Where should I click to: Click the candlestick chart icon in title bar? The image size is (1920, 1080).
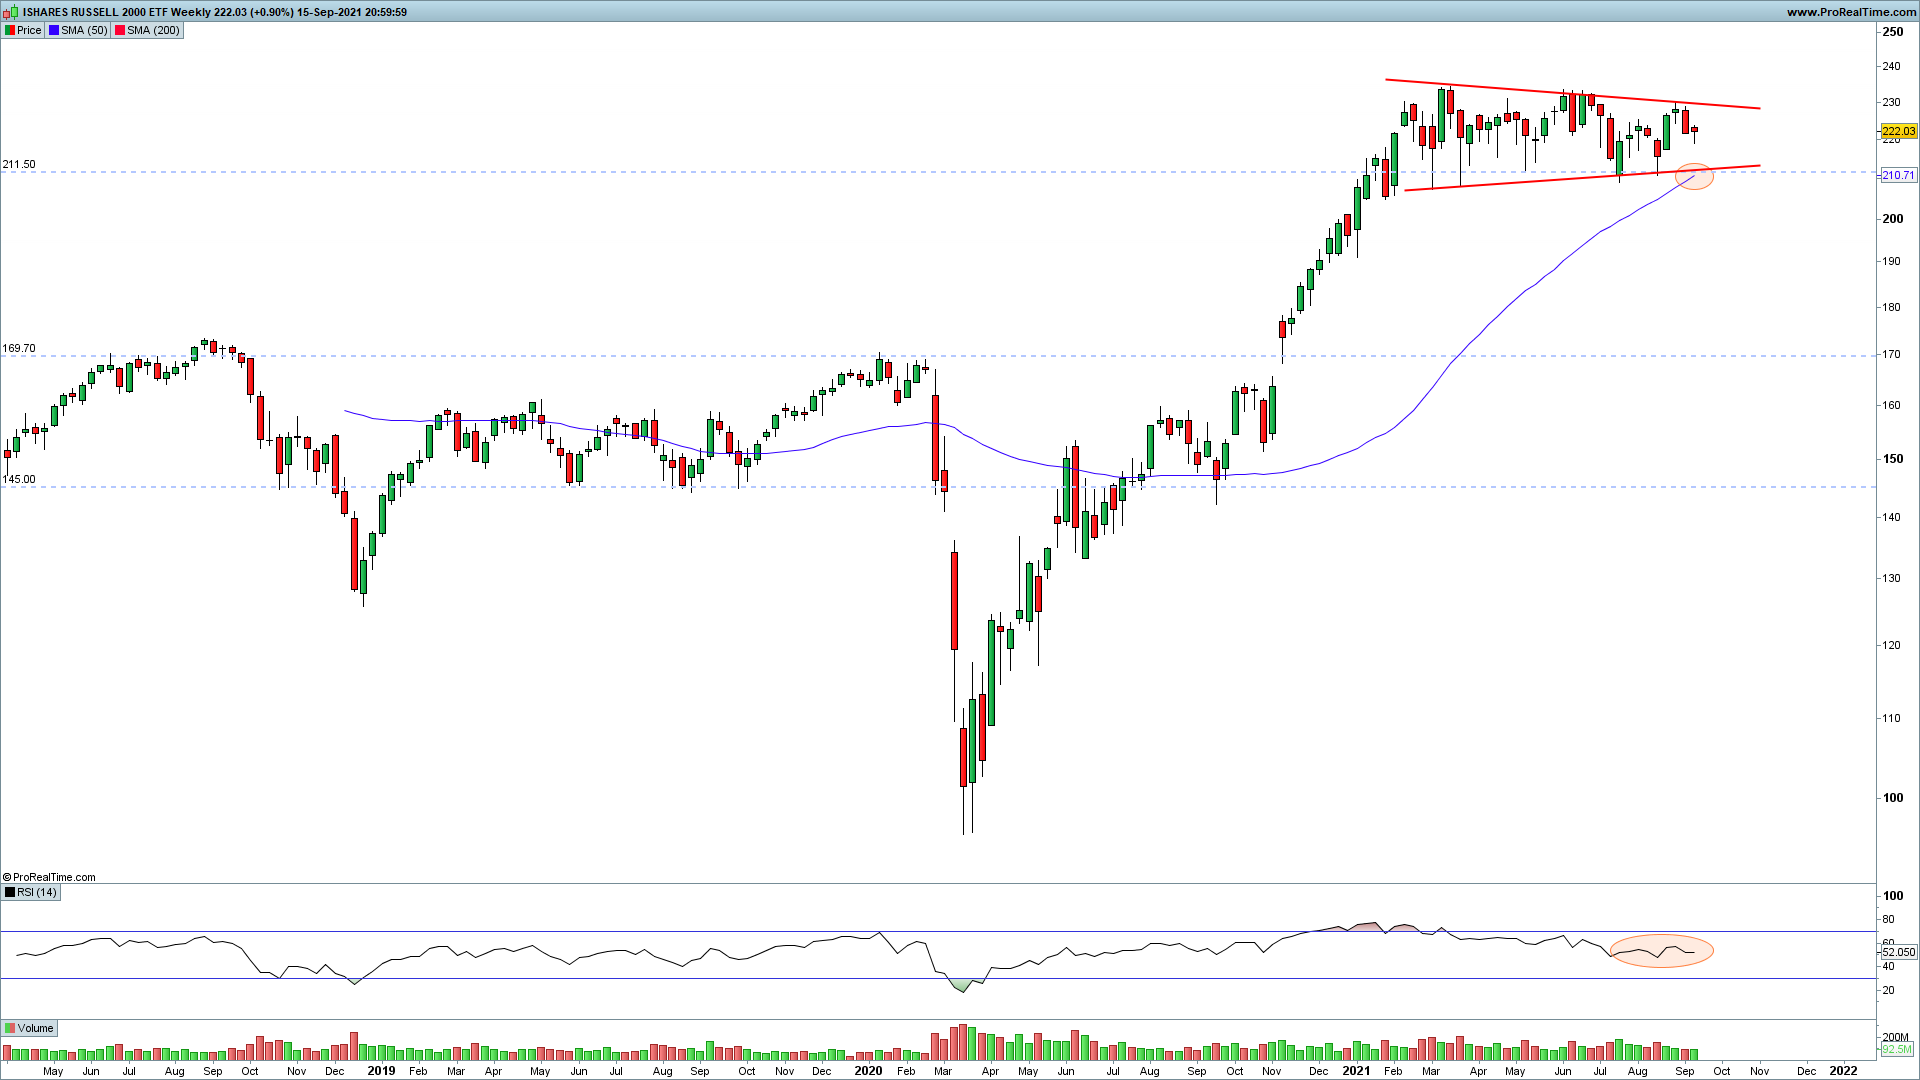click(12, 12)
